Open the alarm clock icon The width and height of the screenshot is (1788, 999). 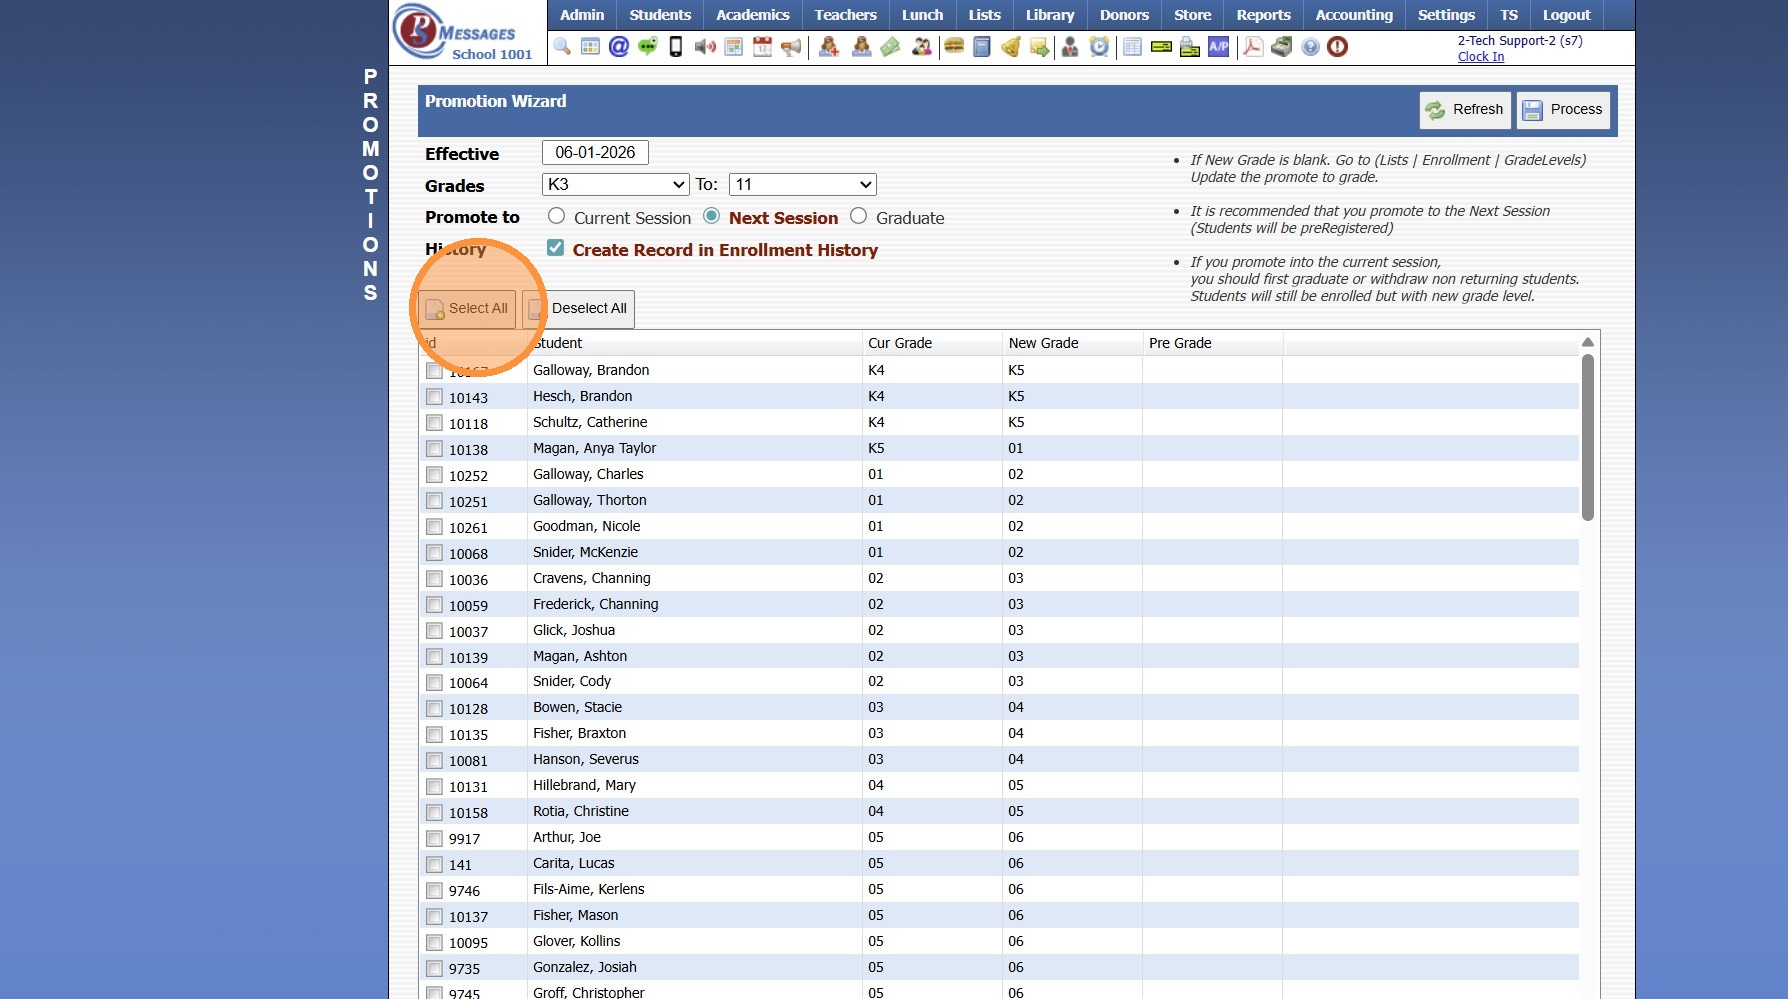tap(1099, 47)
